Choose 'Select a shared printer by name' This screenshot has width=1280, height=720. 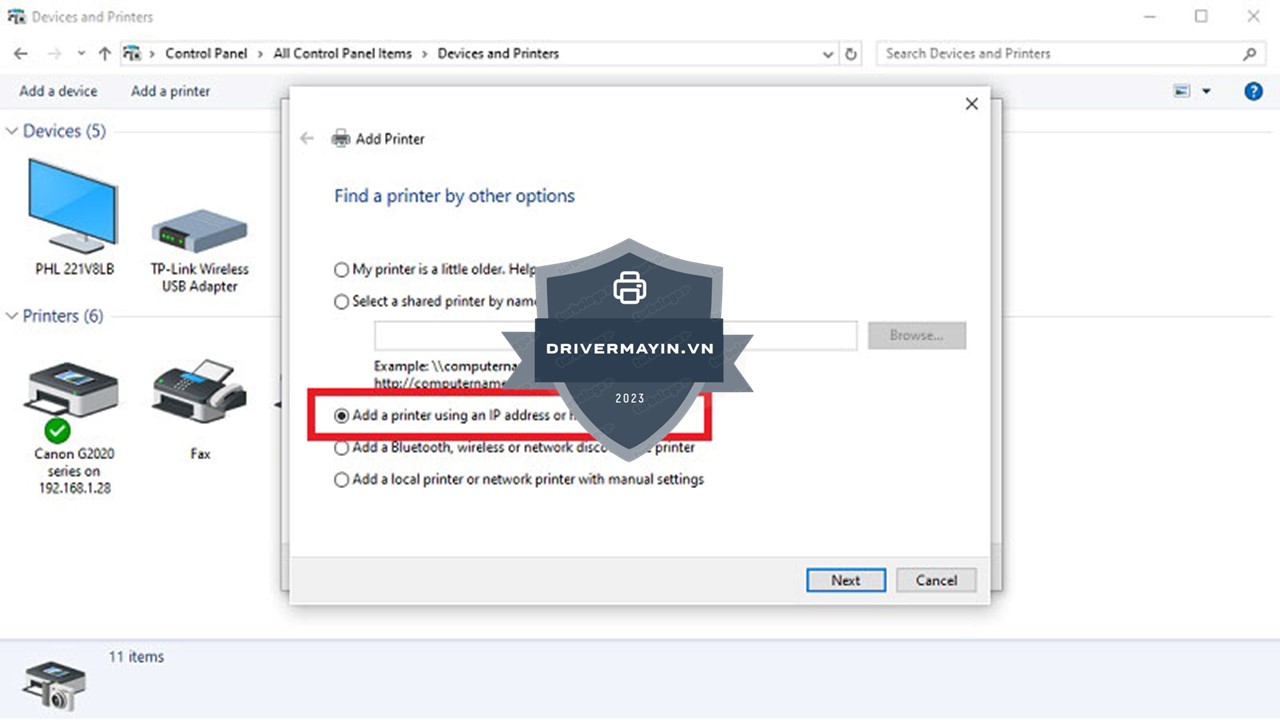point(342,301)
